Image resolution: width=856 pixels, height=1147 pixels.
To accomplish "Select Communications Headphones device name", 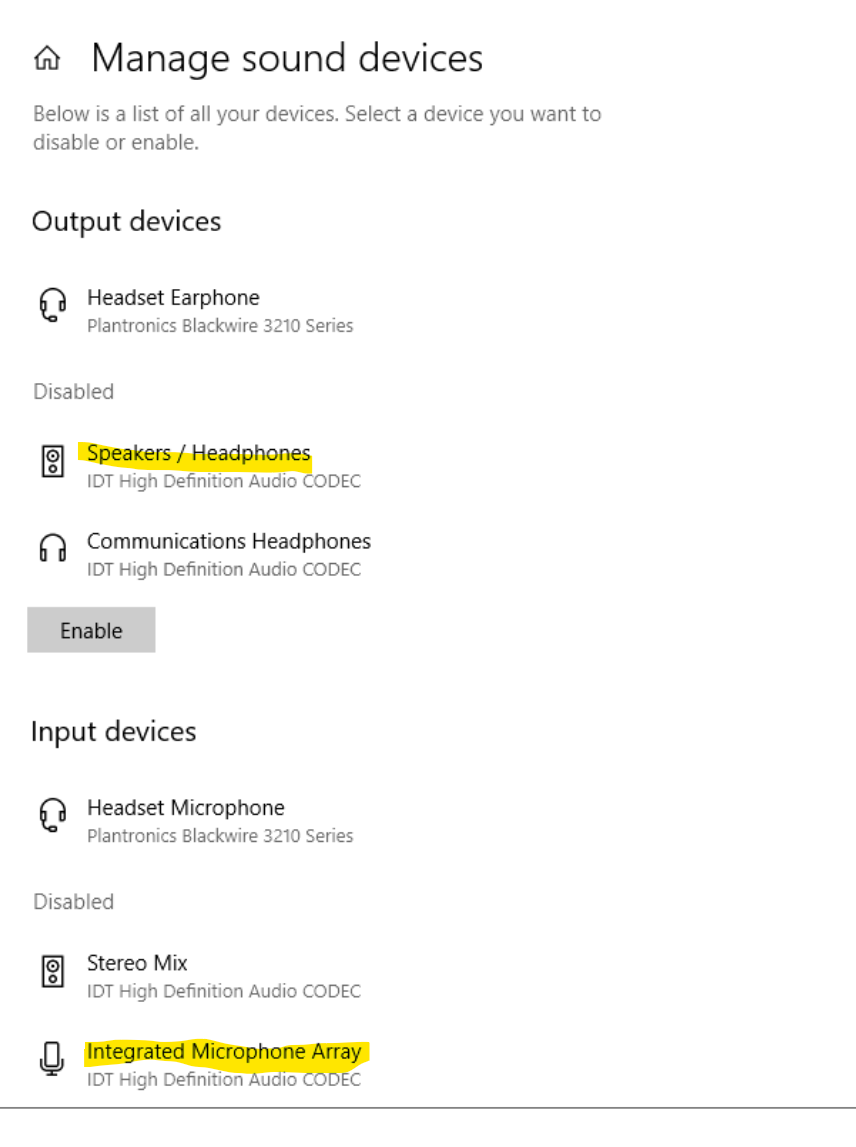I will click(229, 541).
